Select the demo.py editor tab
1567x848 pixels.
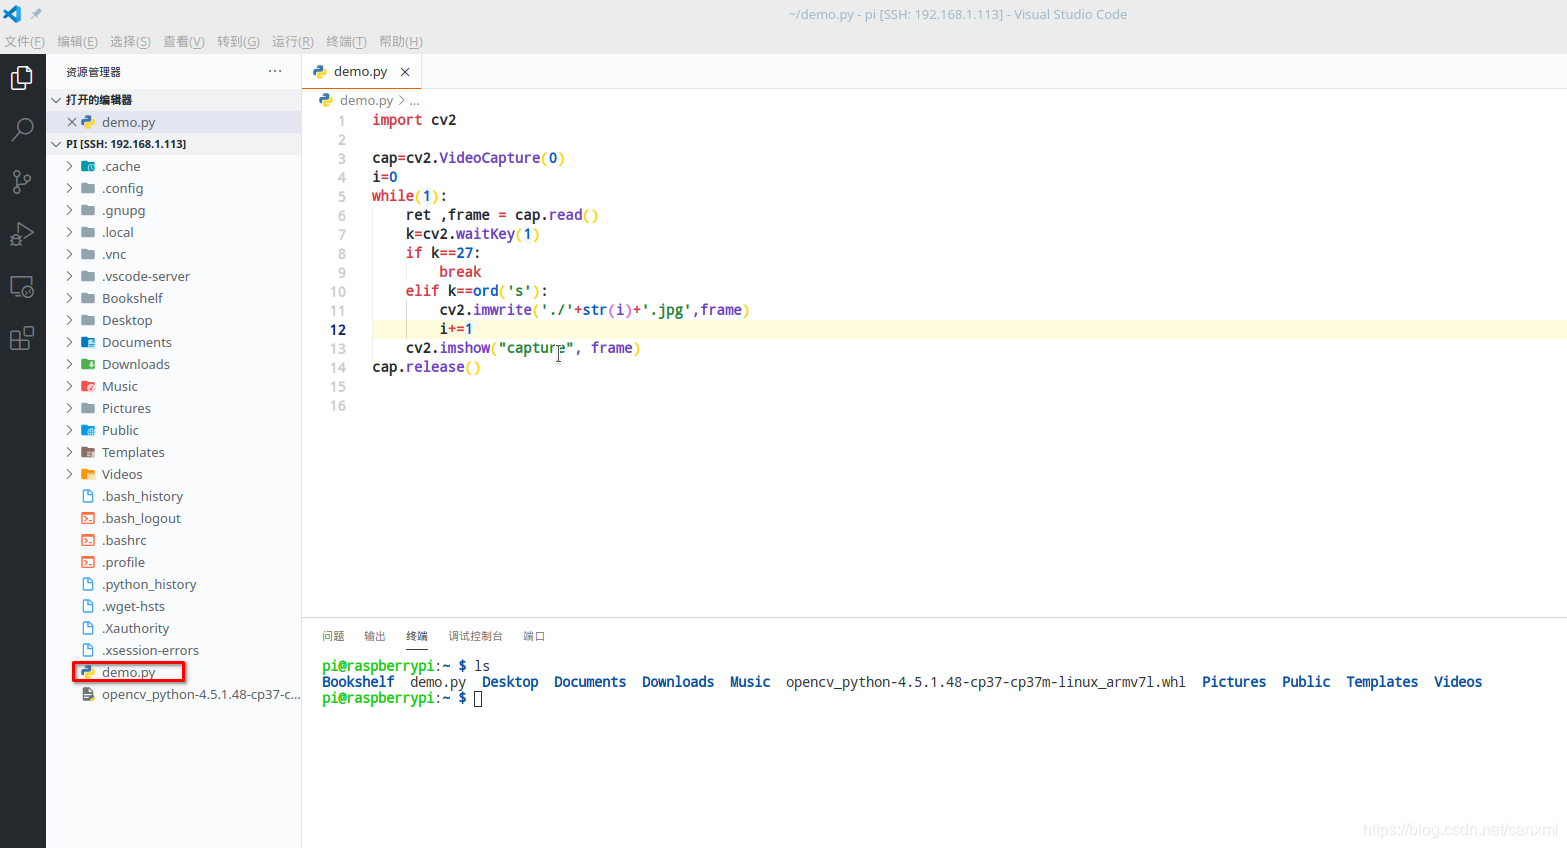361,72
